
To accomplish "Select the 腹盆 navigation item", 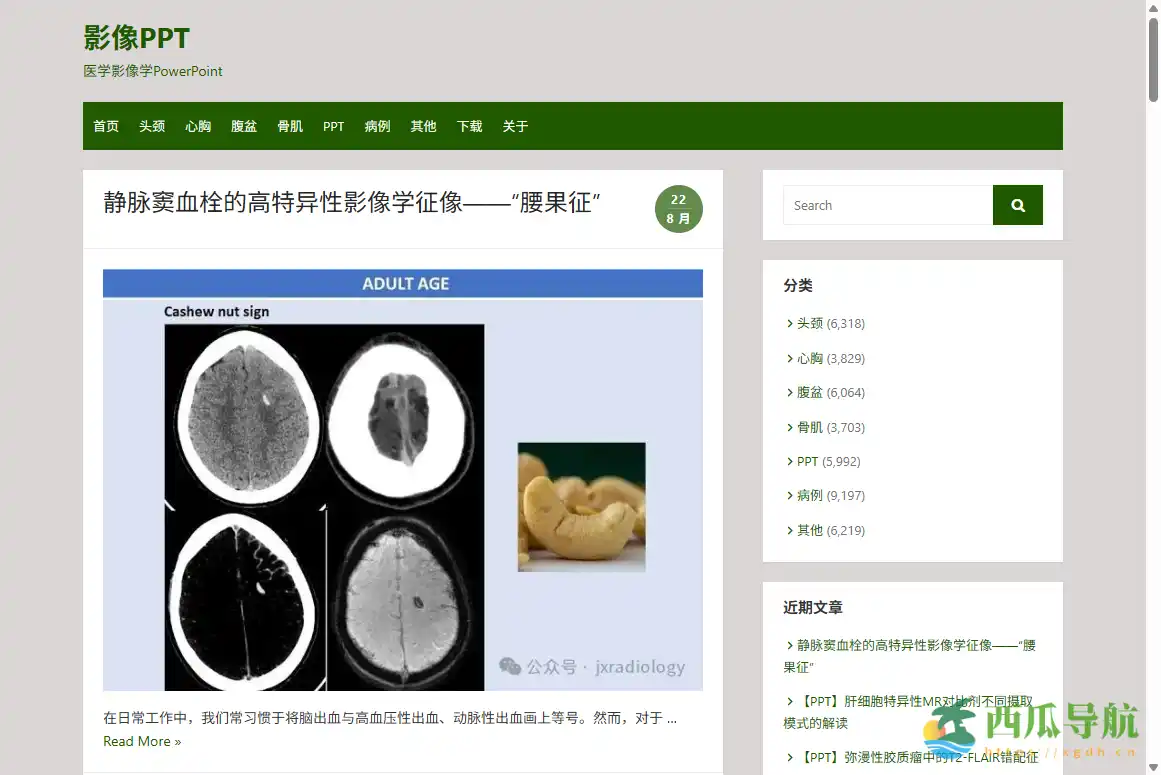I will pyautogui.click(x=243, y=126).
